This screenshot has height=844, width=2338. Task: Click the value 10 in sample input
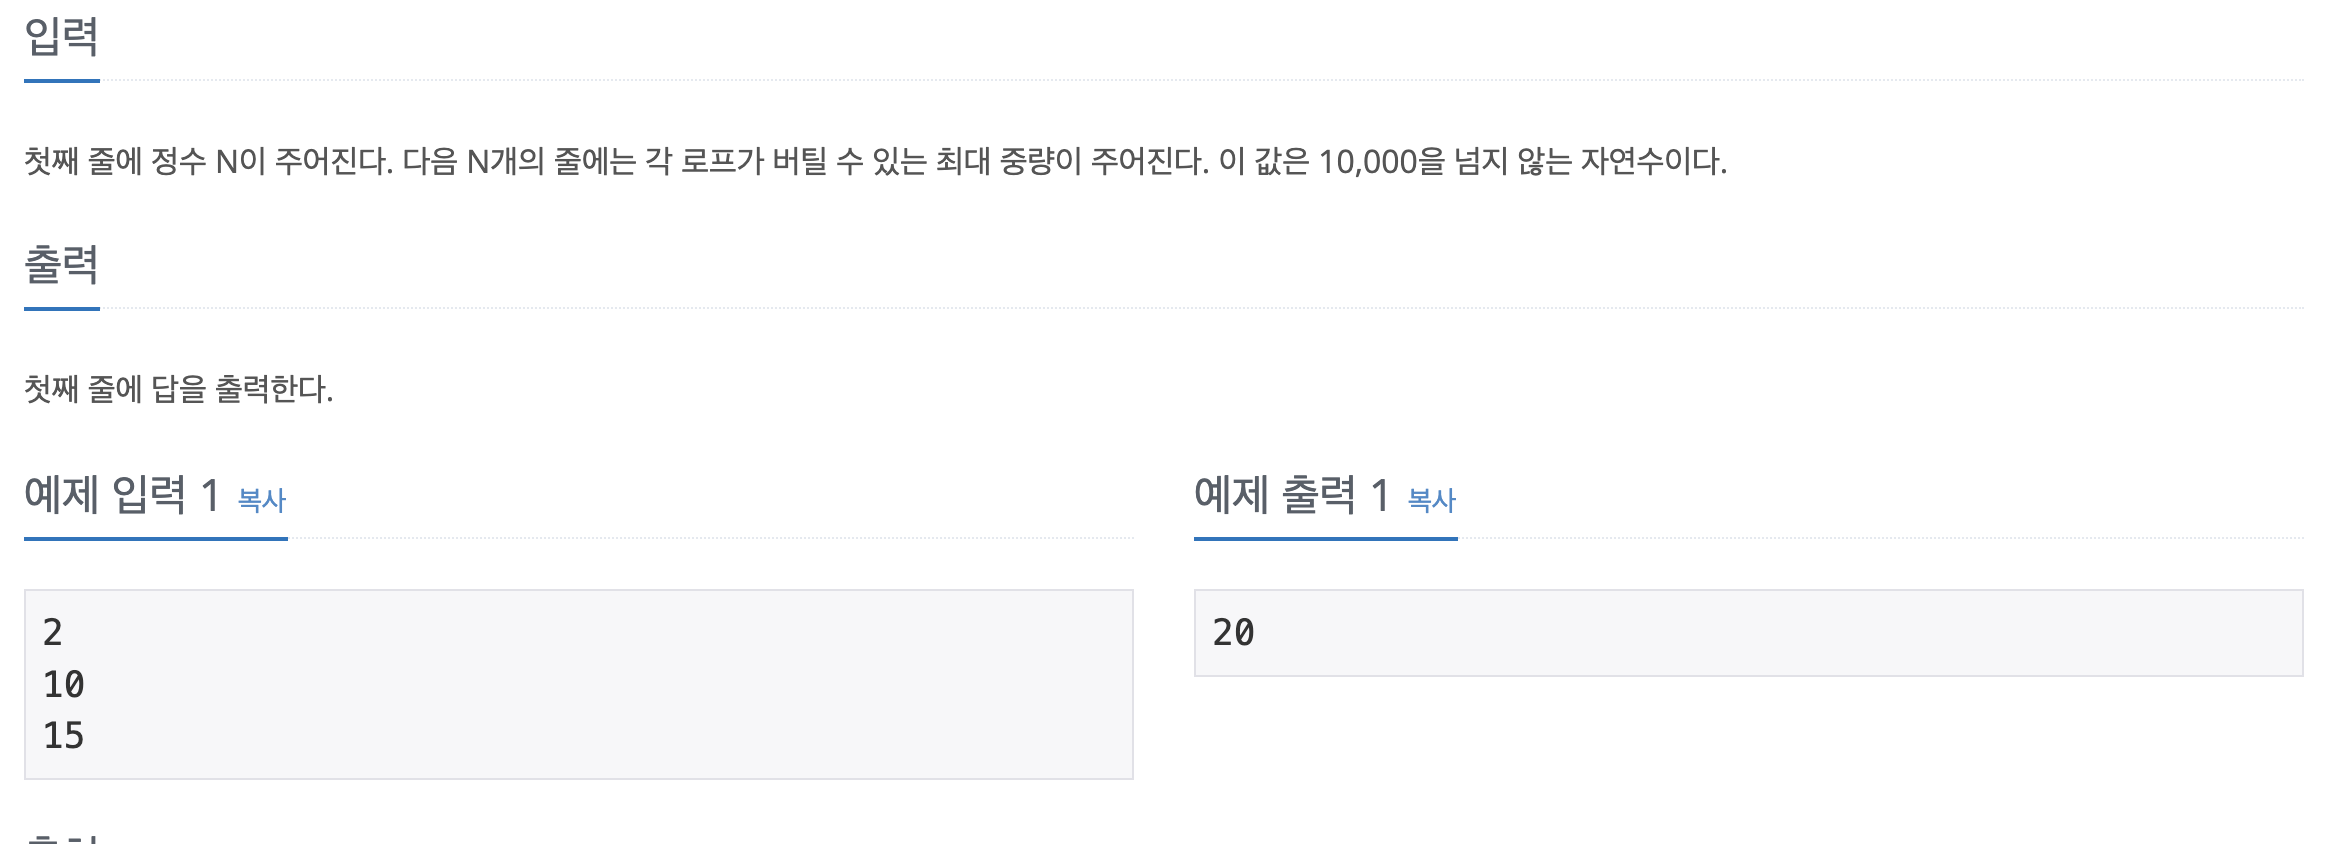click(64, 685)
